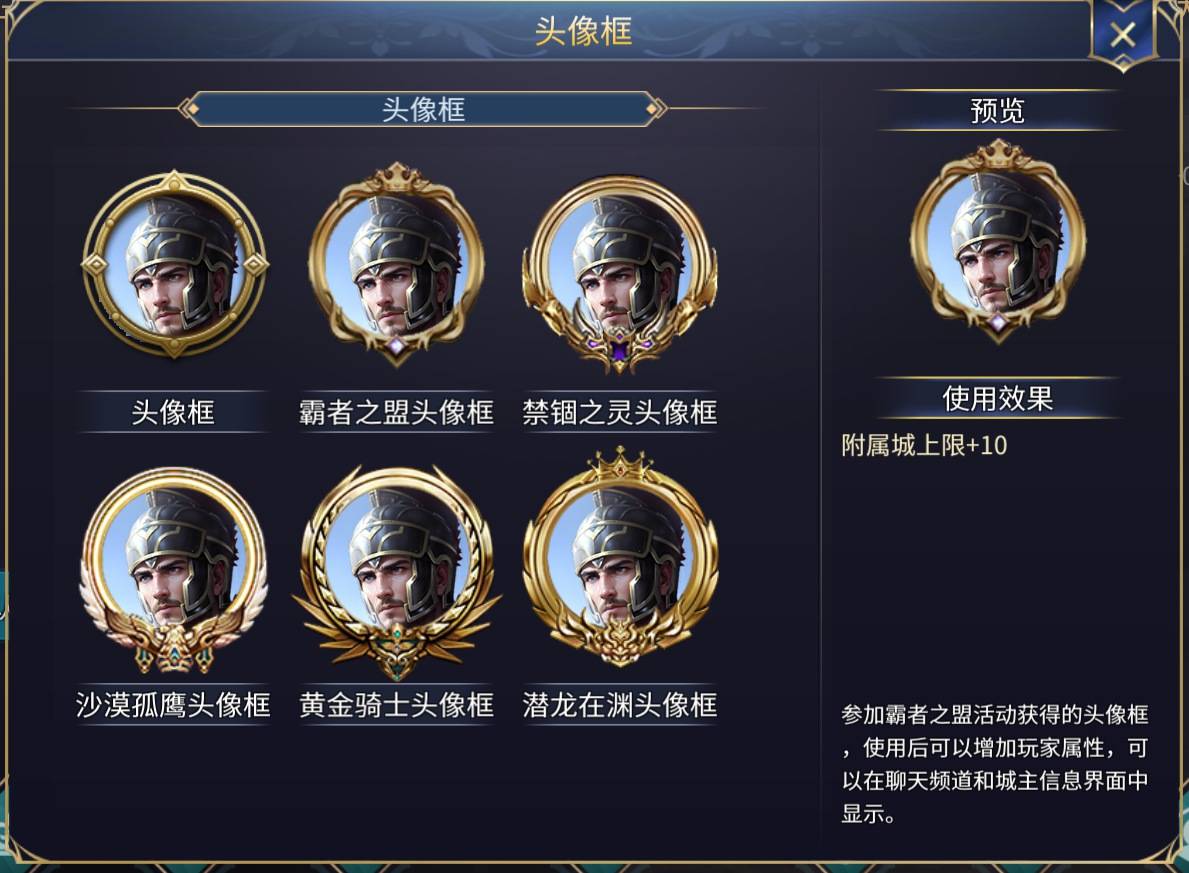Click the 沙漠孤鹰头像框 name label

point(174,705)
